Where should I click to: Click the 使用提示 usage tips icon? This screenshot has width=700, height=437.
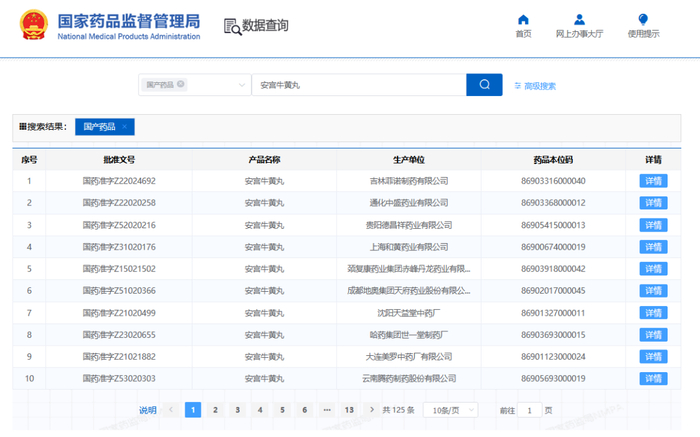[x=643, y=20]
